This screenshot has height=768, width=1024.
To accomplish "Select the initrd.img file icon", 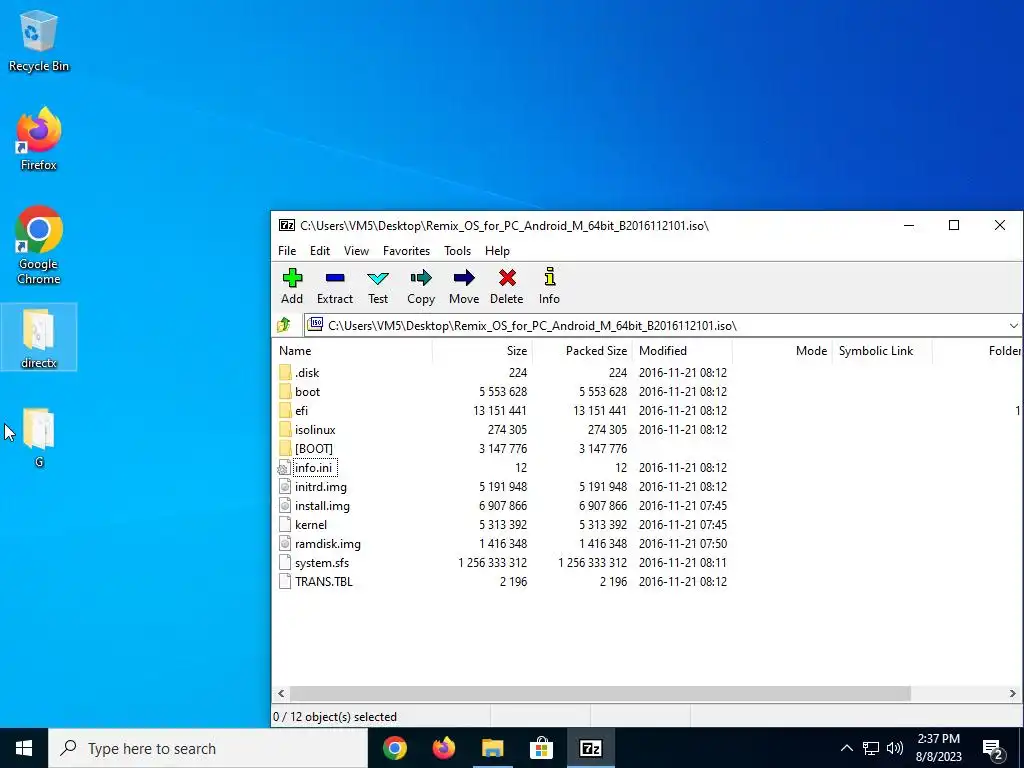I will (x=285, y=487).
